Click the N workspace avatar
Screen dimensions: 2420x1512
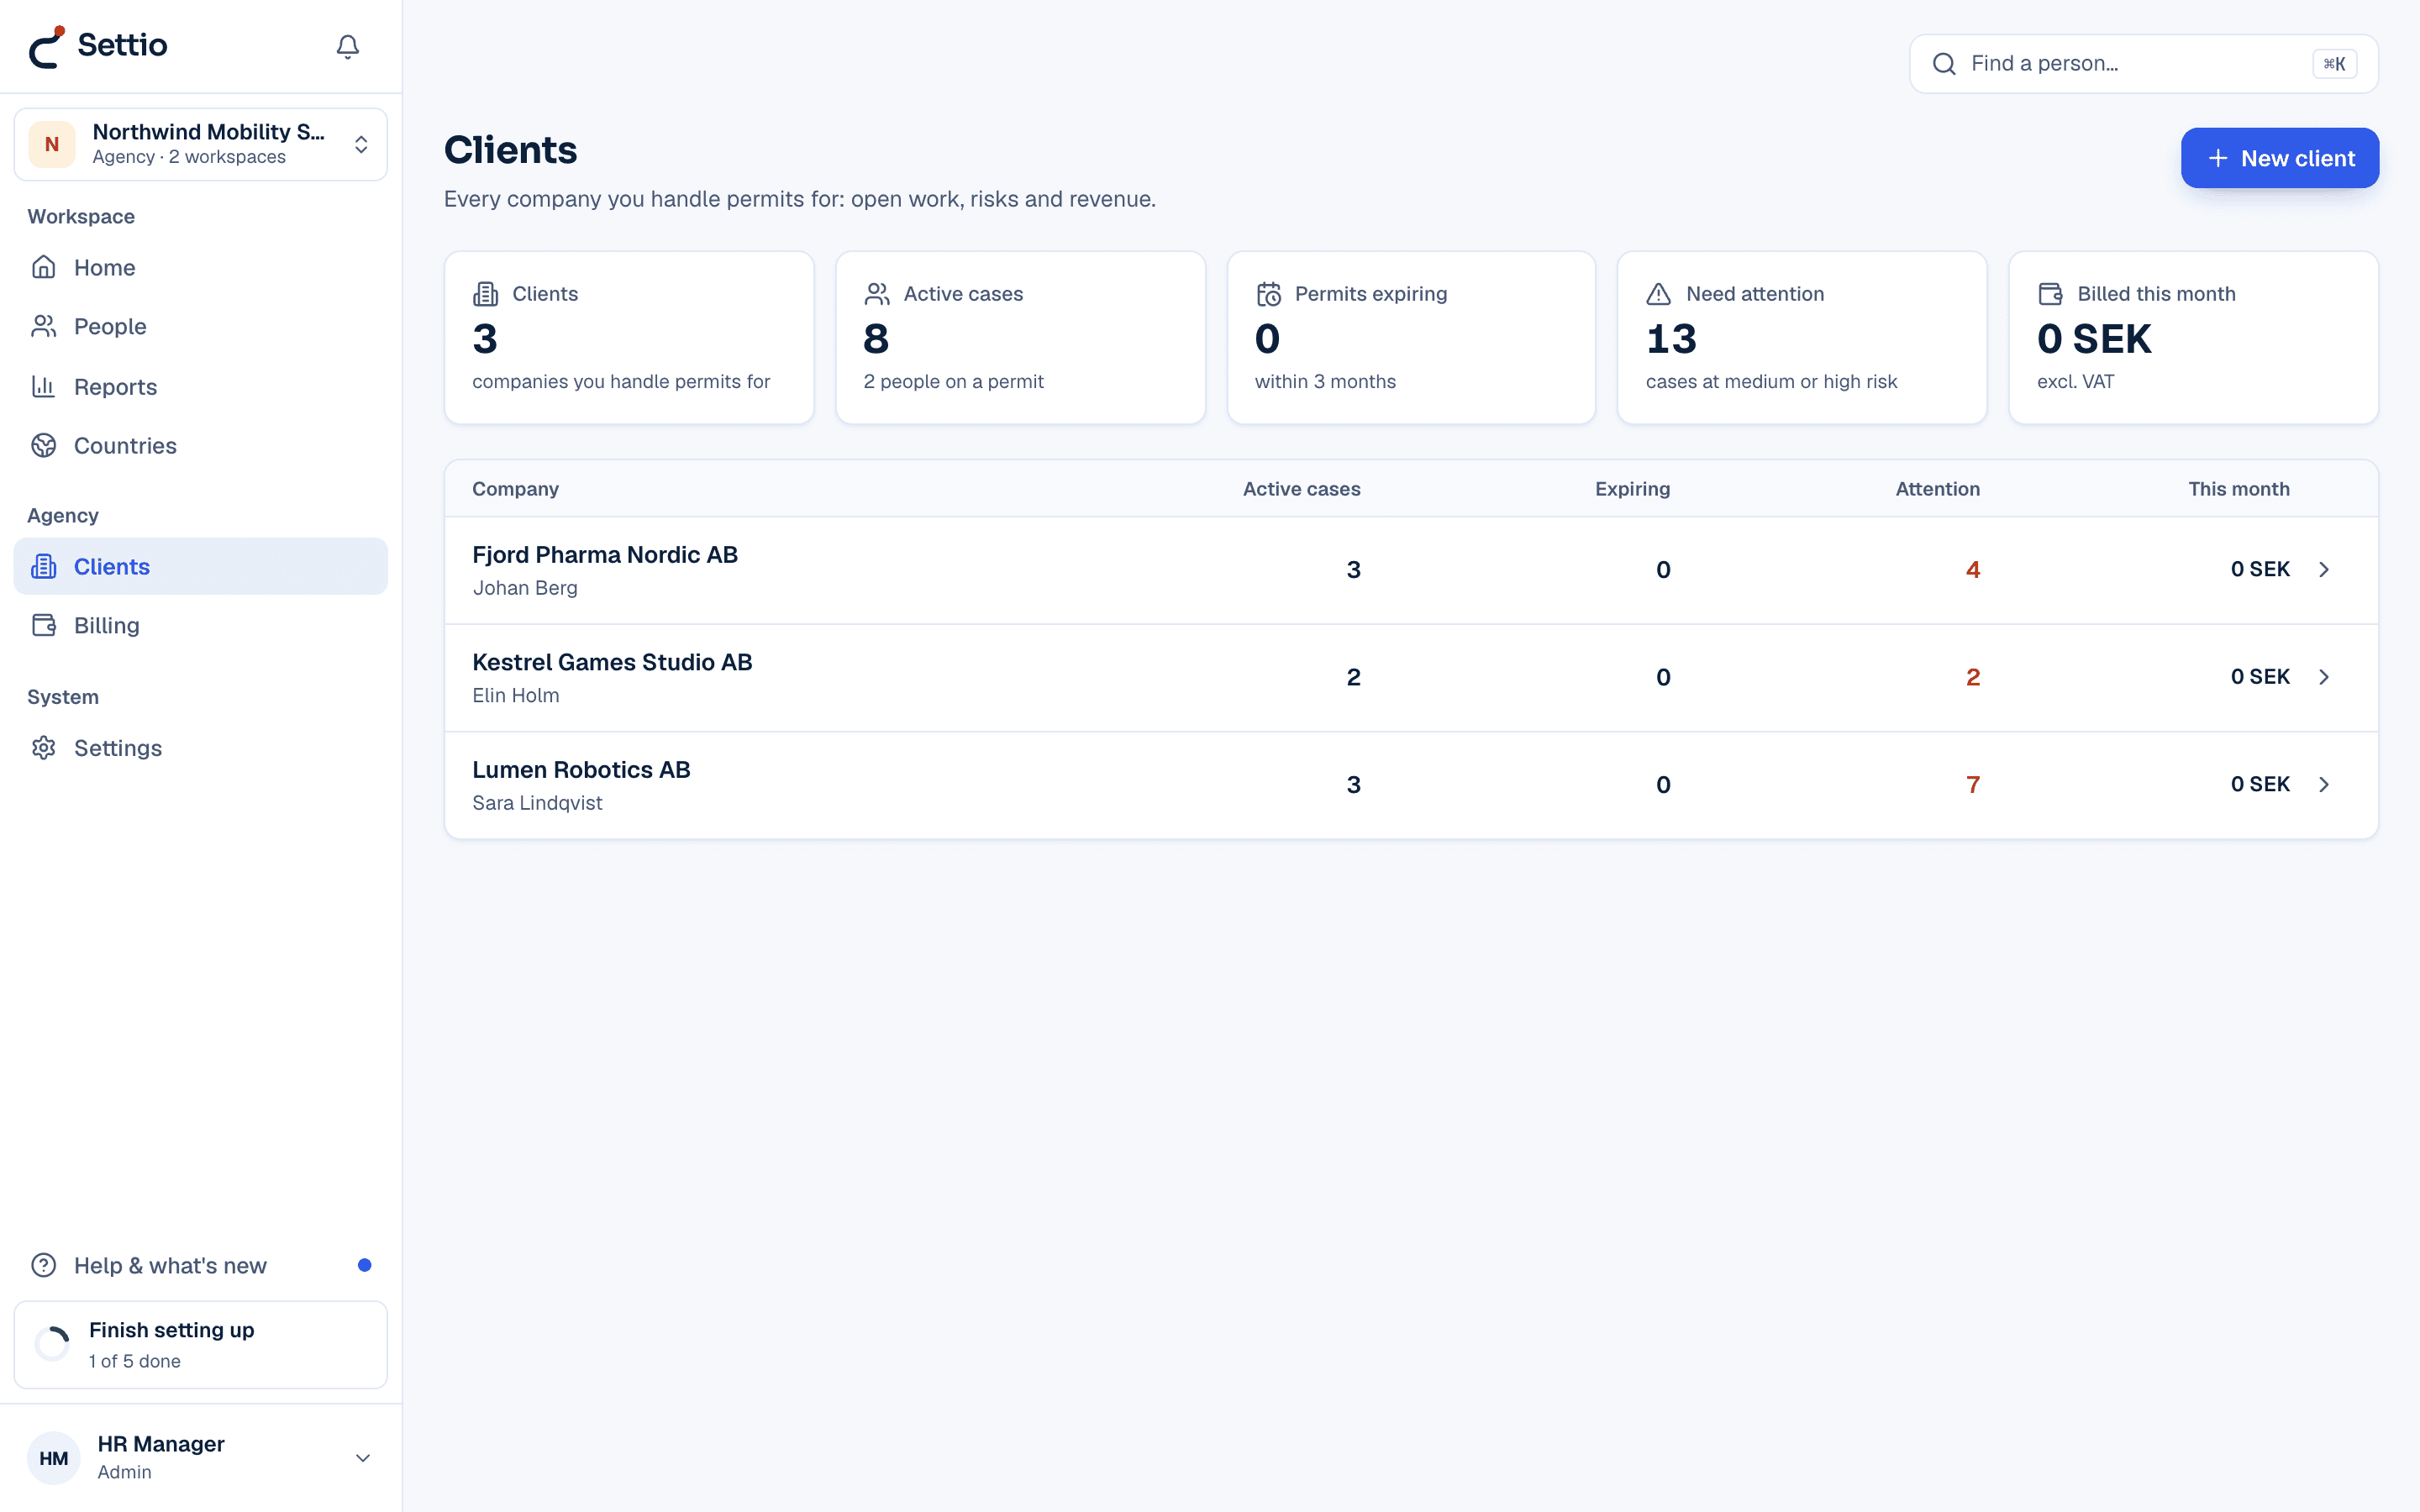tap(52, 144)
